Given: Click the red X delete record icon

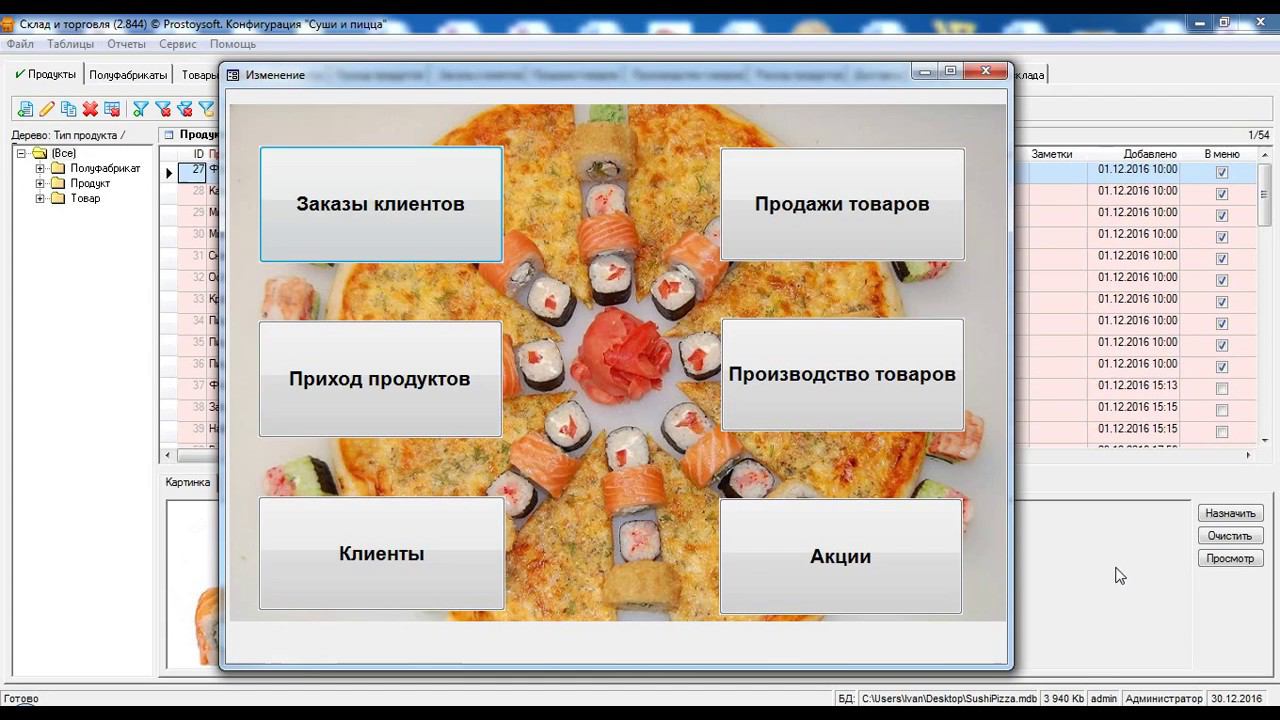Looking at the screenshot, I should 90,109.
